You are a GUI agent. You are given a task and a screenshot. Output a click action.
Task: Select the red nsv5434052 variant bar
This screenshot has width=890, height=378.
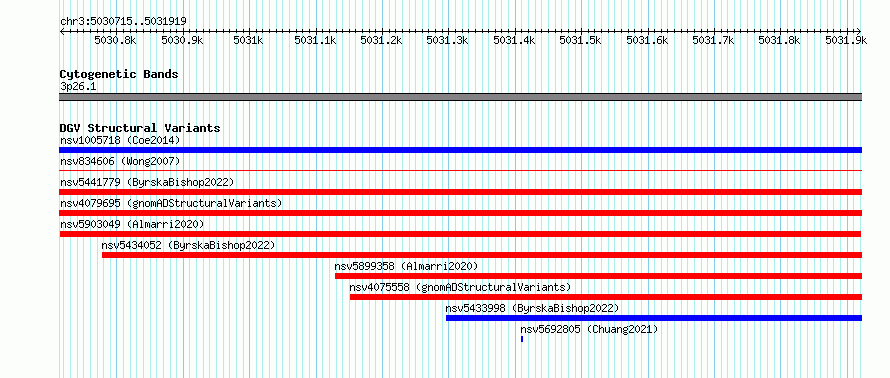481,255
